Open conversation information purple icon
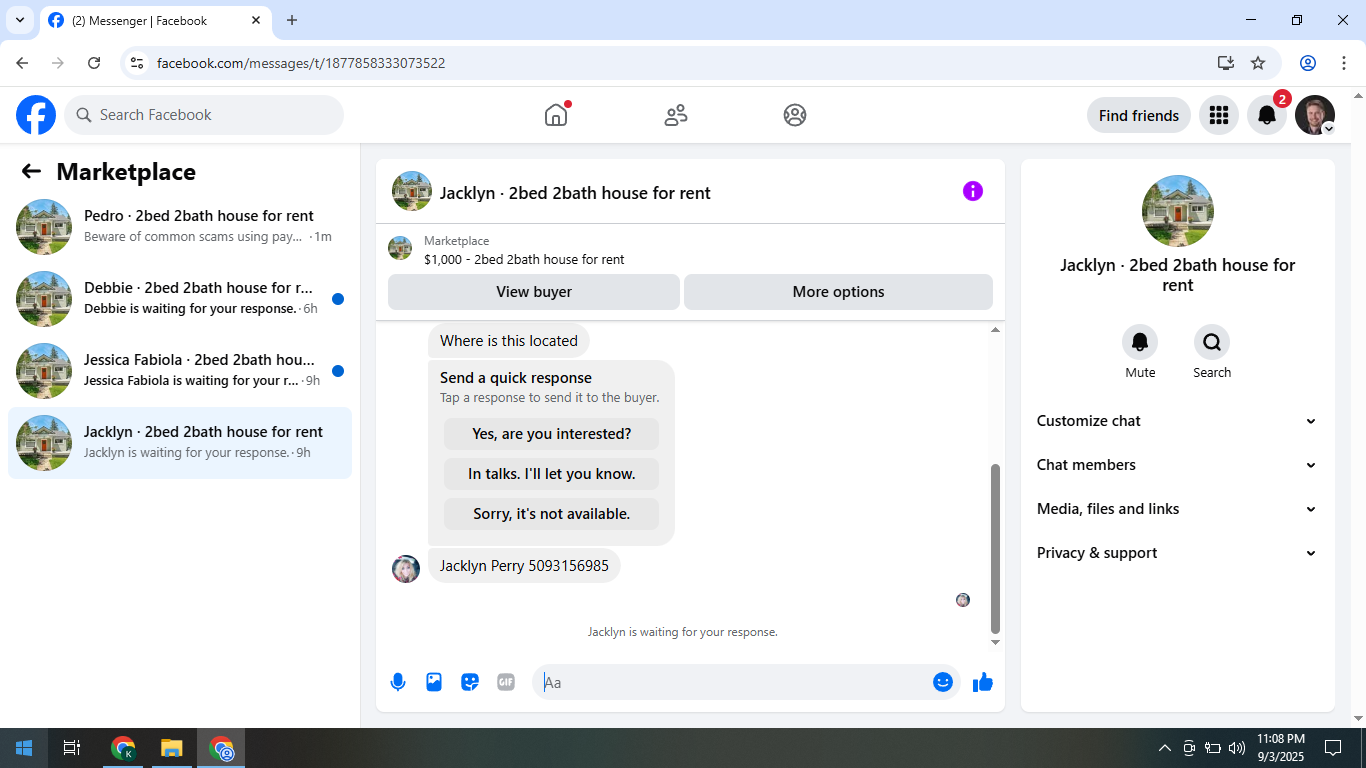 coord(973,191)
